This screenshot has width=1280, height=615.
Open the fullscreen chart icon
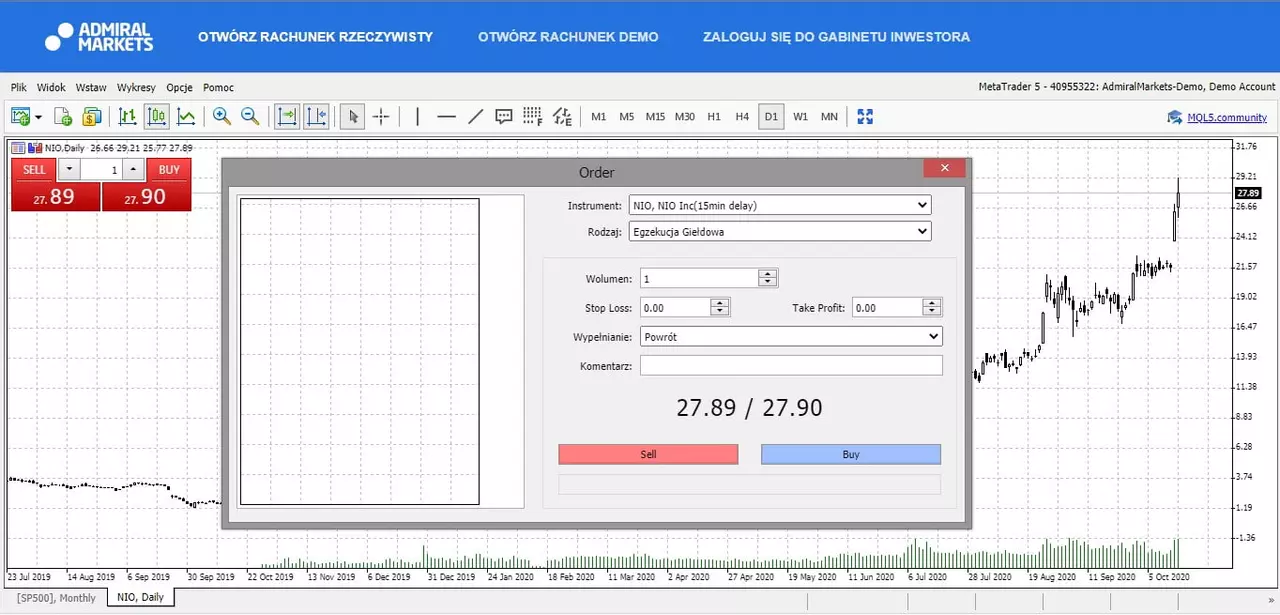point(865,117)
